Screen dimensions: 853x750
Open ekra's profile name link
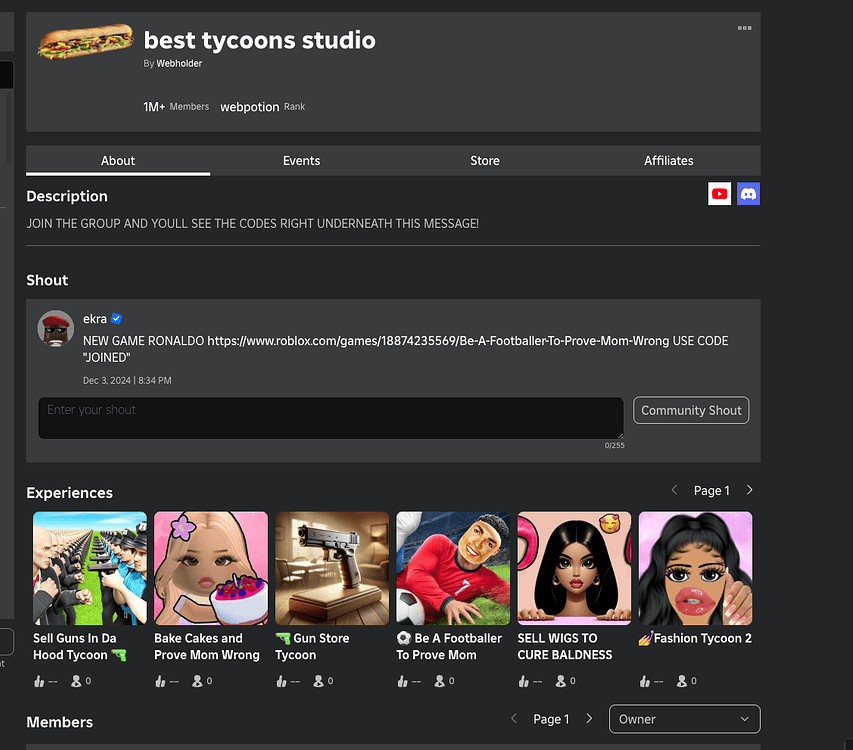coord(95,319)
